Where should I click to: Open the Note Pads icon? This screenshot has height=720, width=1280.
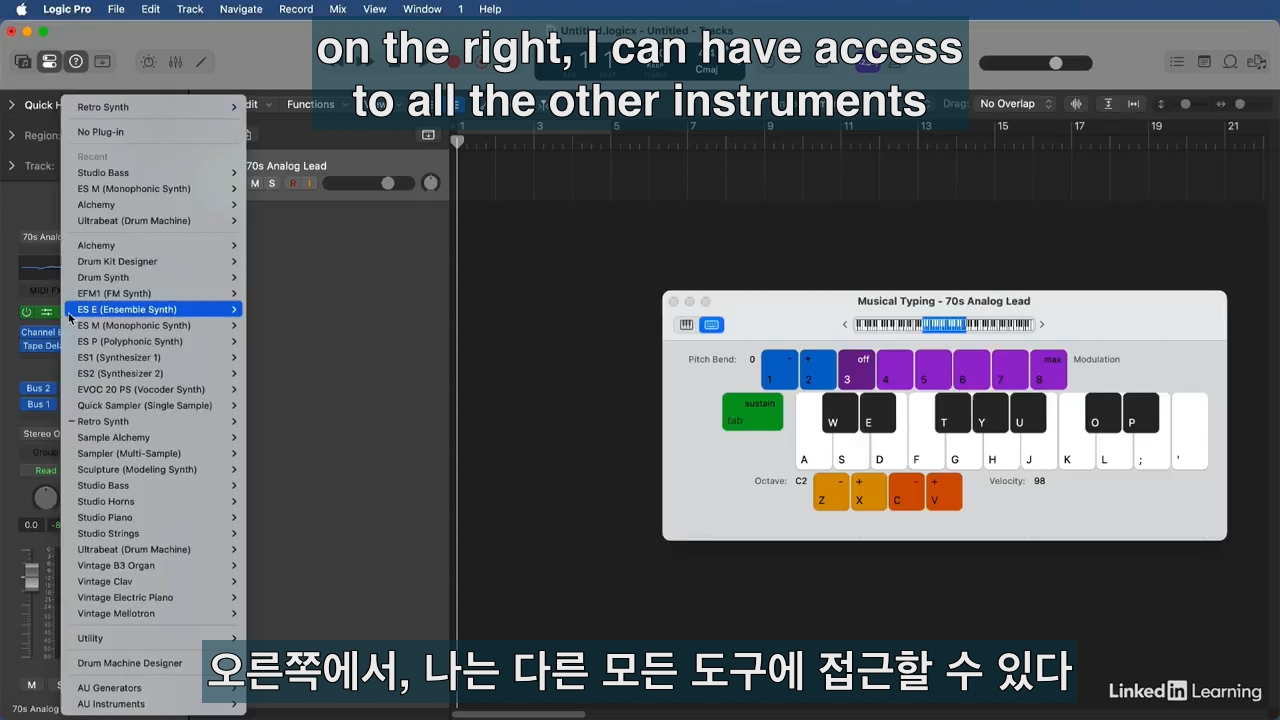pos(1204,62)
